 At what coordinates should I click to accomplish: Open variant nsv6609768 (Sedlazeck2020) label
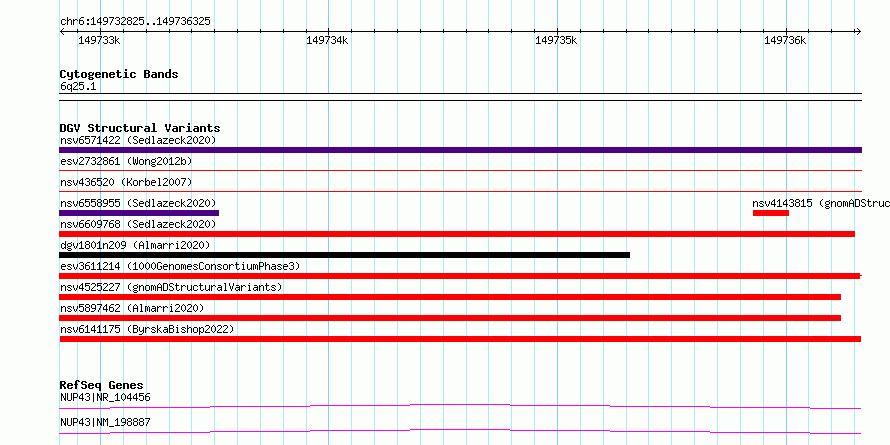(x=138, y=224)
